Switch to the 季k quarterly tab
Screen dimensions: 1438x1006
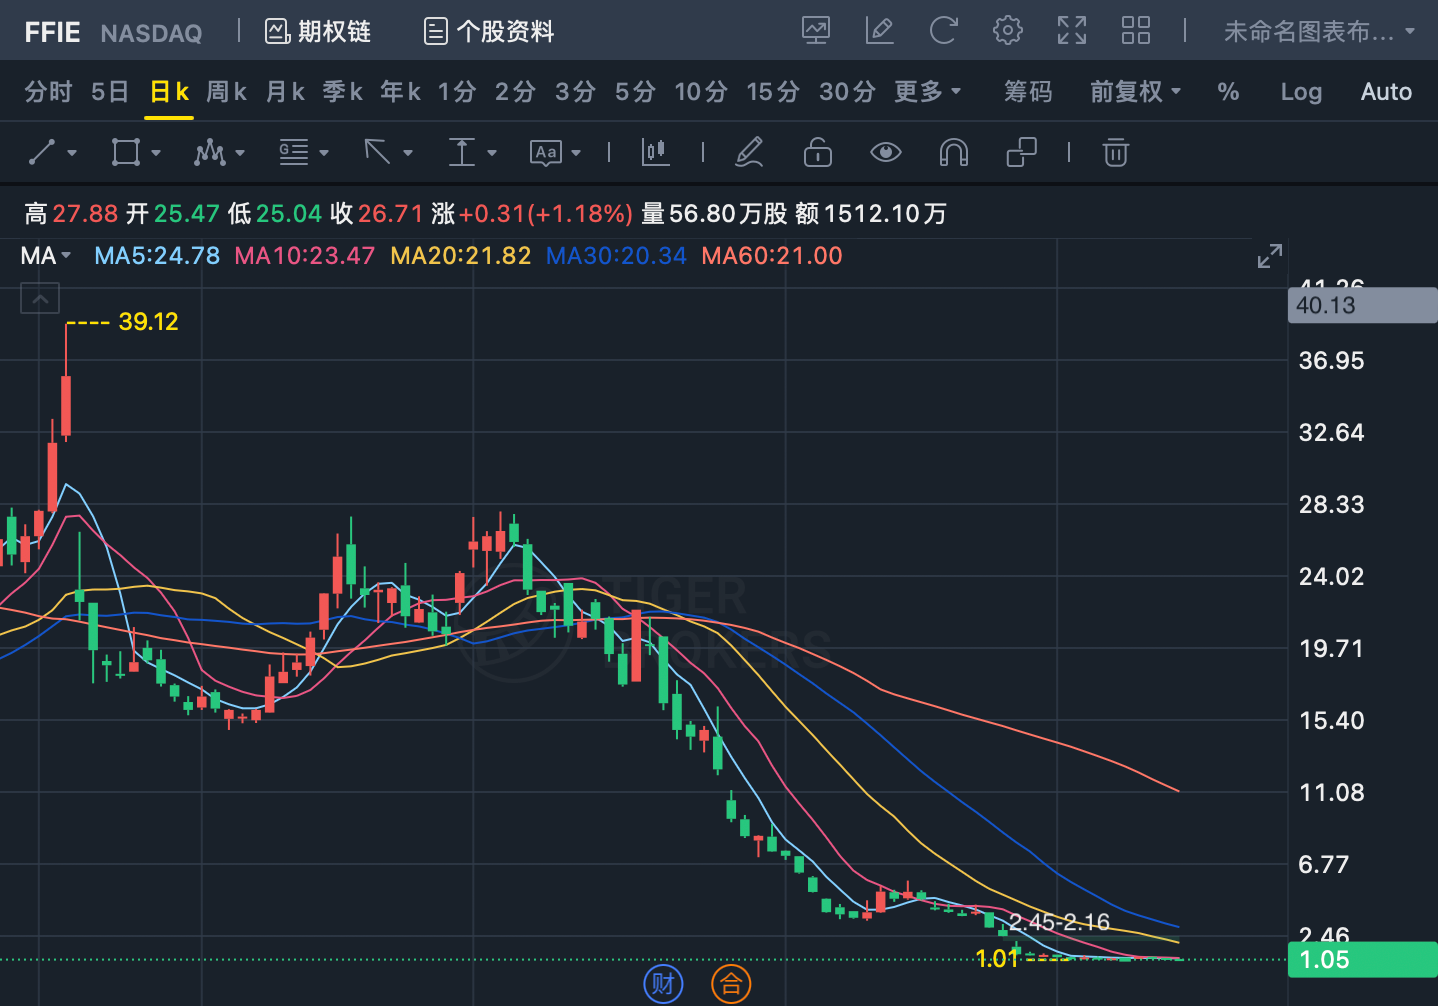pyautogui.click(x=343, y=92)
